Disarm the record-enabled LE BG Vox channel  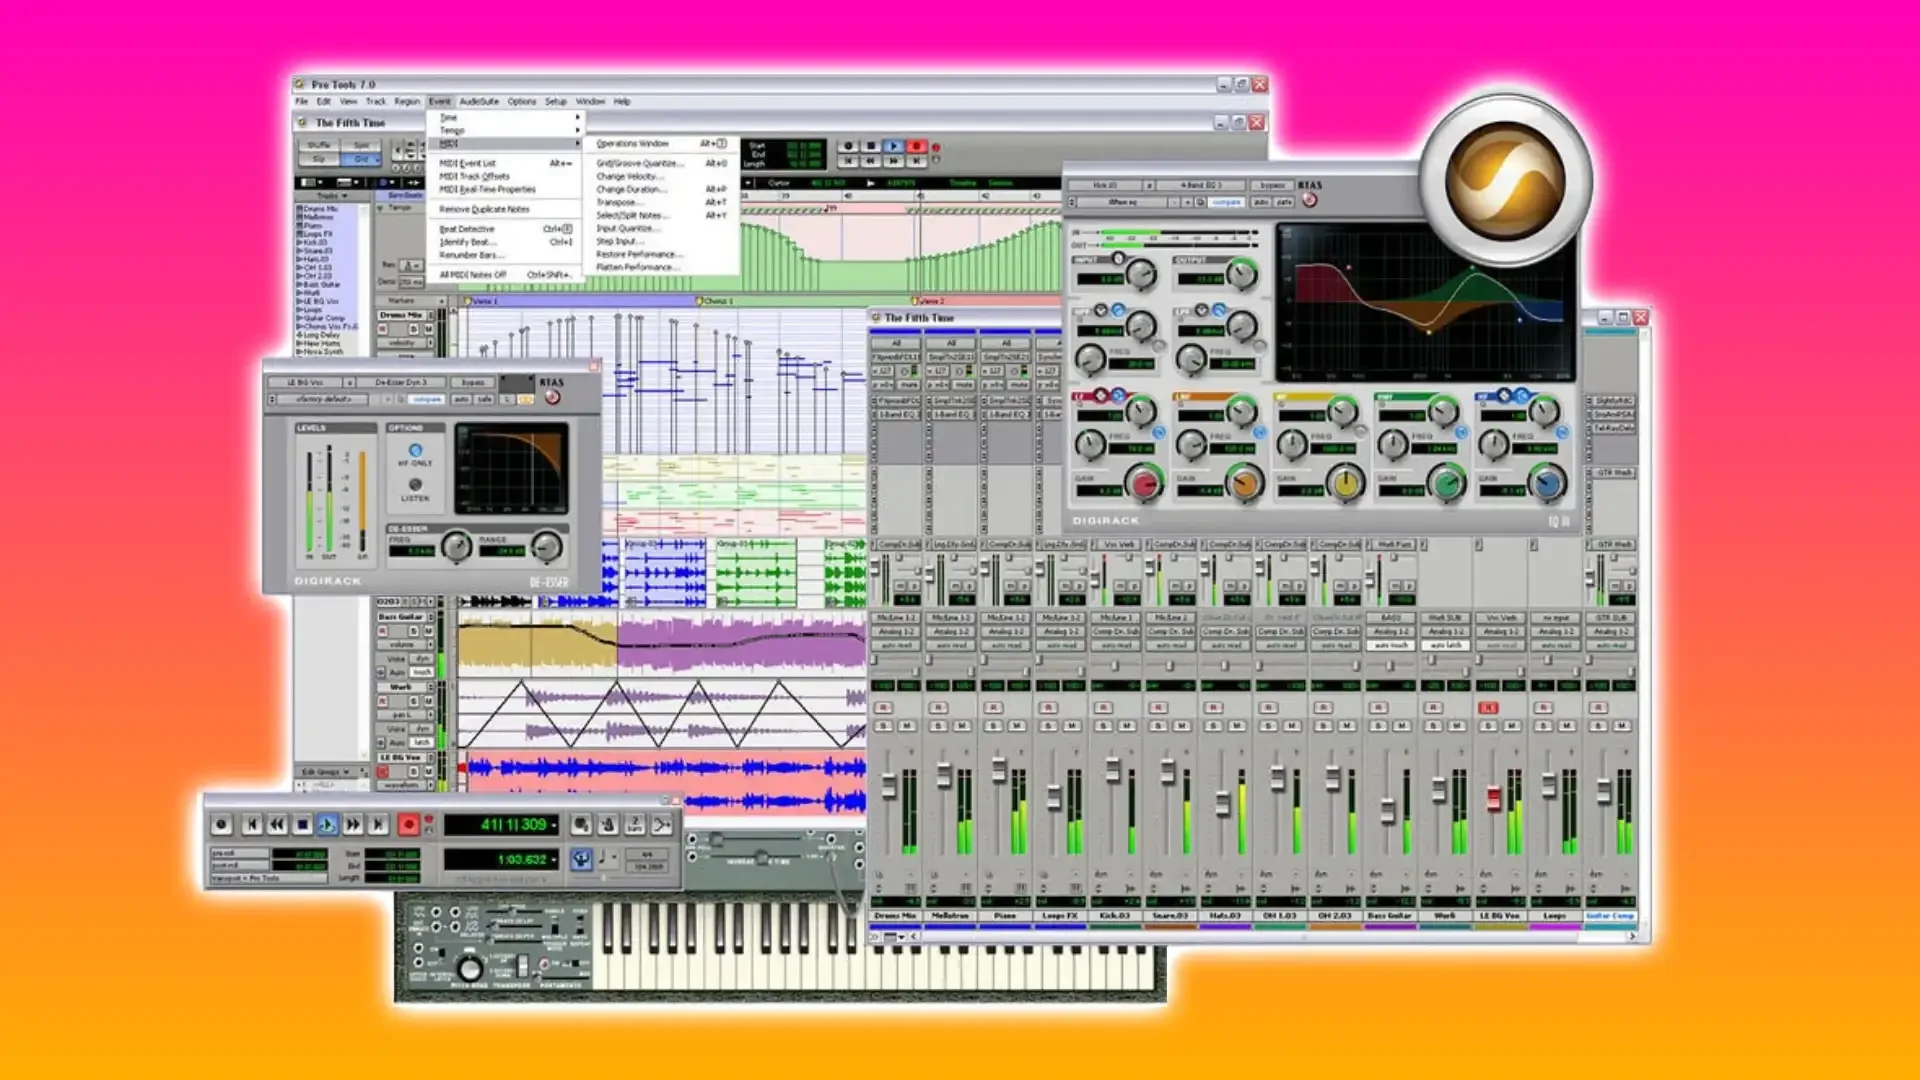coord(1488,707)
